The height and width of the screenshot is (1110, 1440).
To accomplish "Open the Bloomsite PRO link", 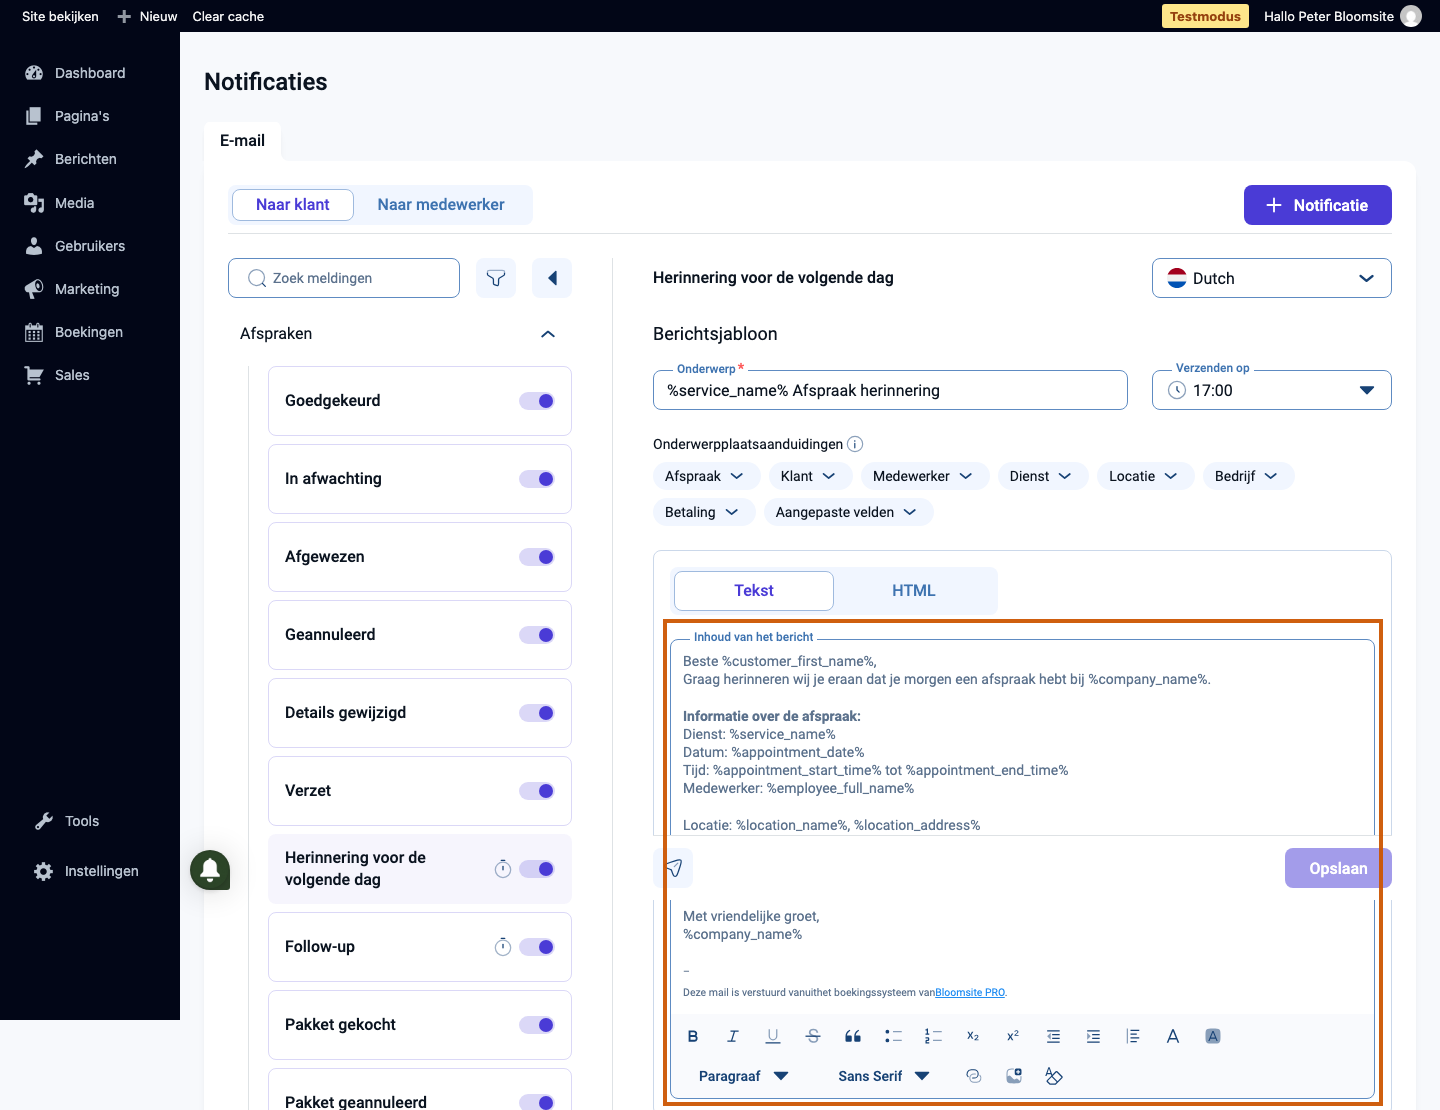I will pos(970,993).
